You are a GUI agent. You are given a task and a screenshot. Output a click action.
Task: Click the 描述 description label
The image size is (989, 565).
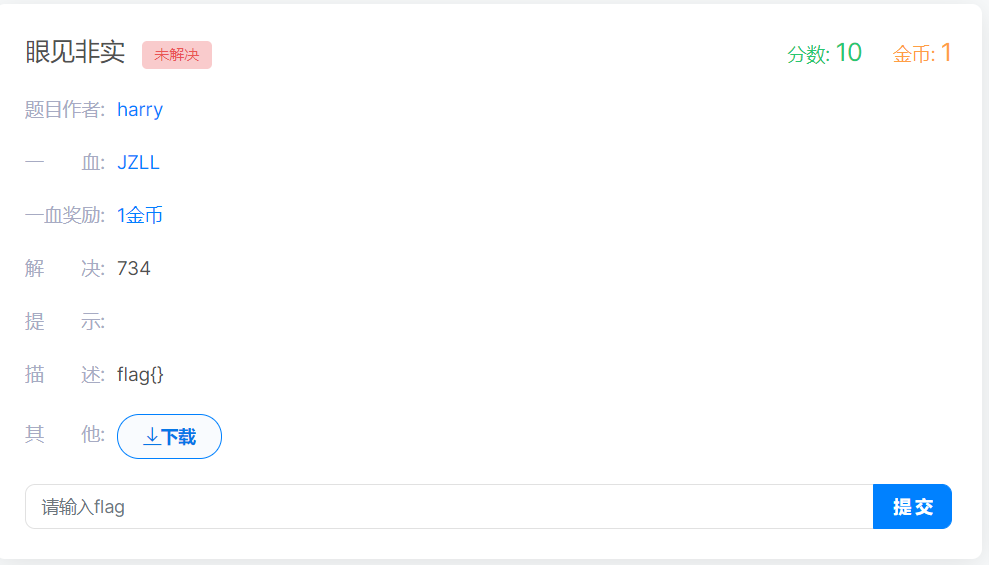65,375
